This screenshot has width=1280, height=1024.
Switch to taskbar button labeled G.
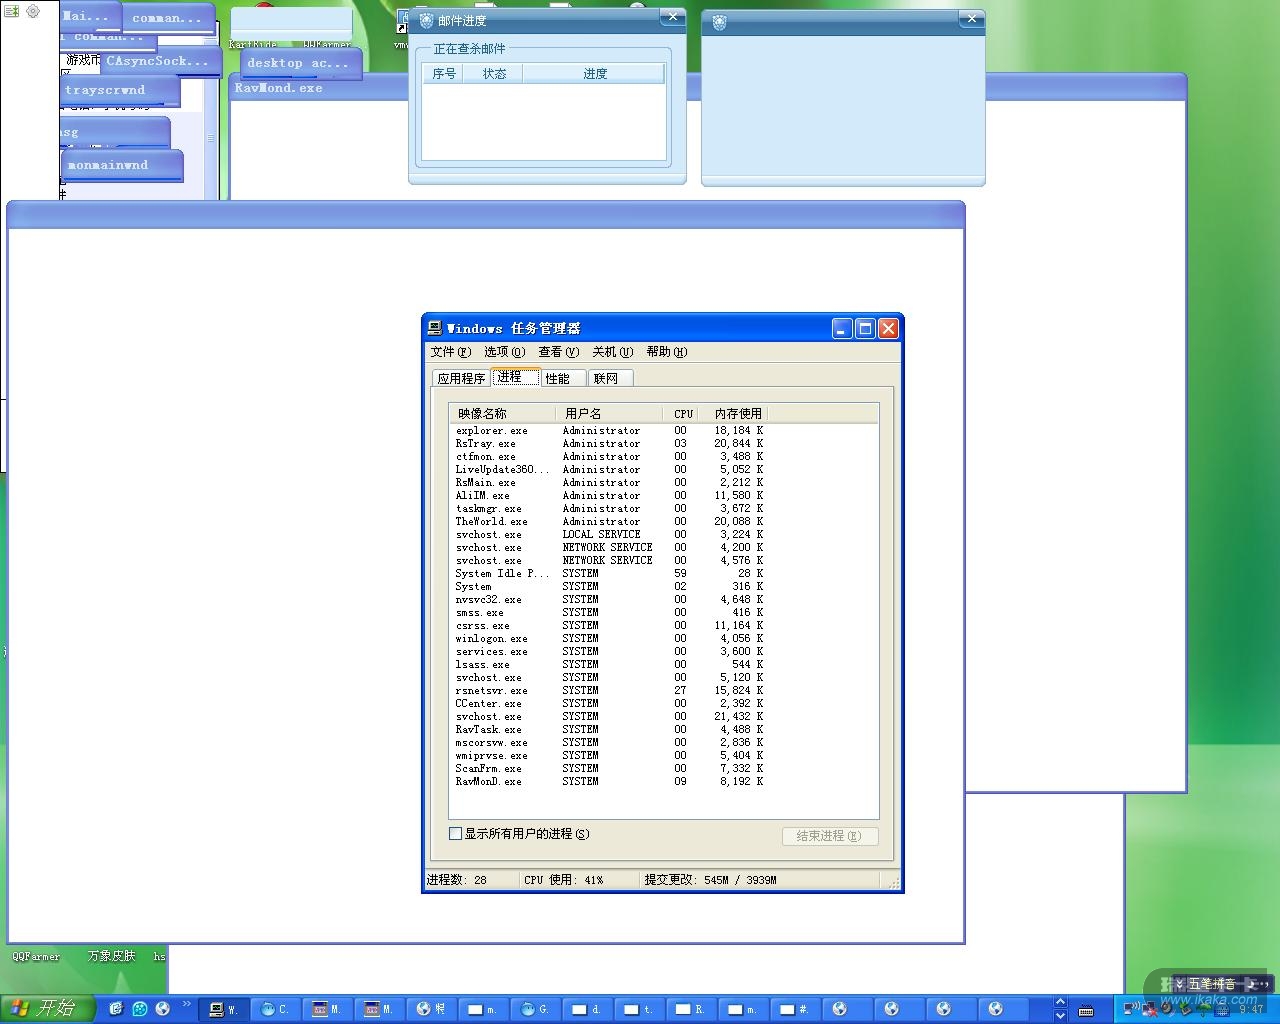click(535, 1009)
